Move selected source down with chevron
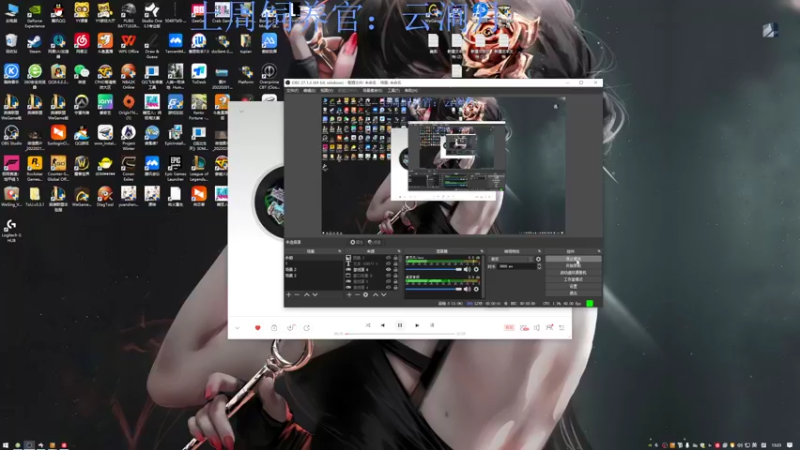Image resolution: width=800 pixels, height=450 pixels. click(384, 295)
